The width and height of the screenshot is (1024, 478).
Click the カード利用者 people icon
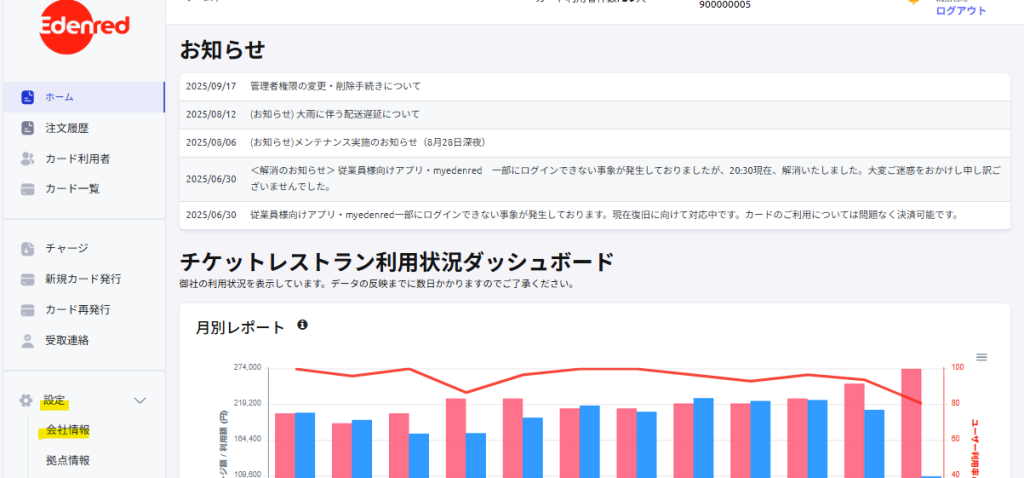tap(27, 159)
